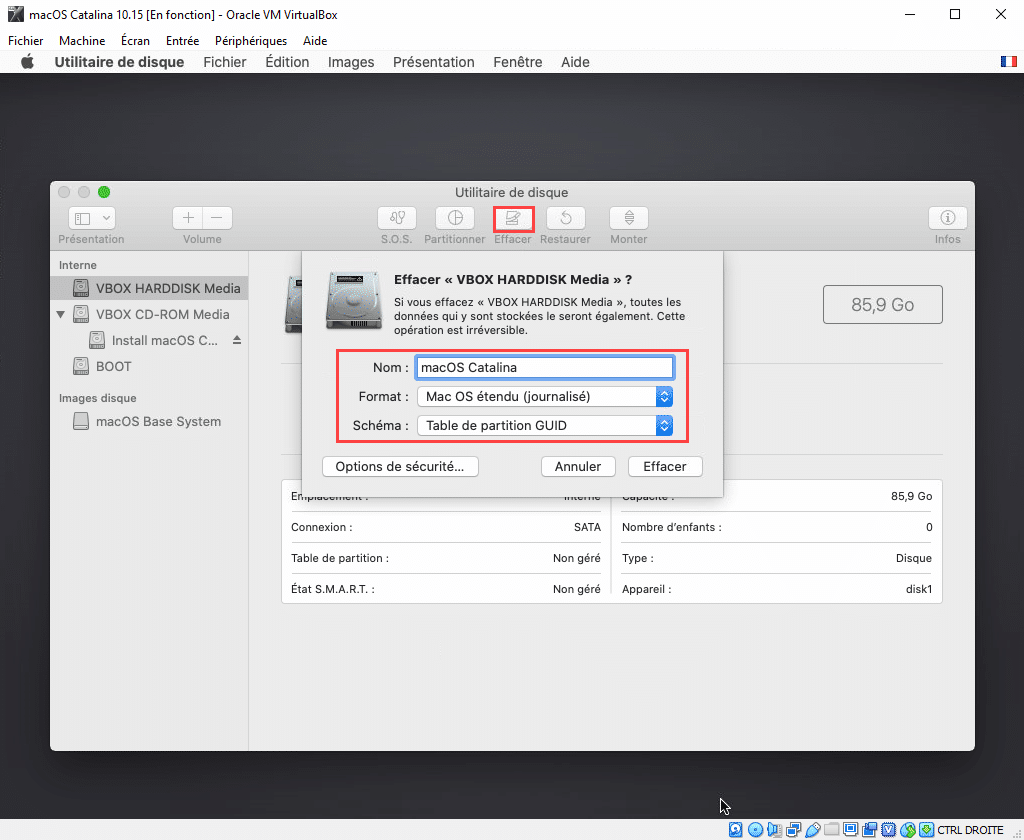Select VBOX HARDDISK Media in sidebar

pos(149,288)
